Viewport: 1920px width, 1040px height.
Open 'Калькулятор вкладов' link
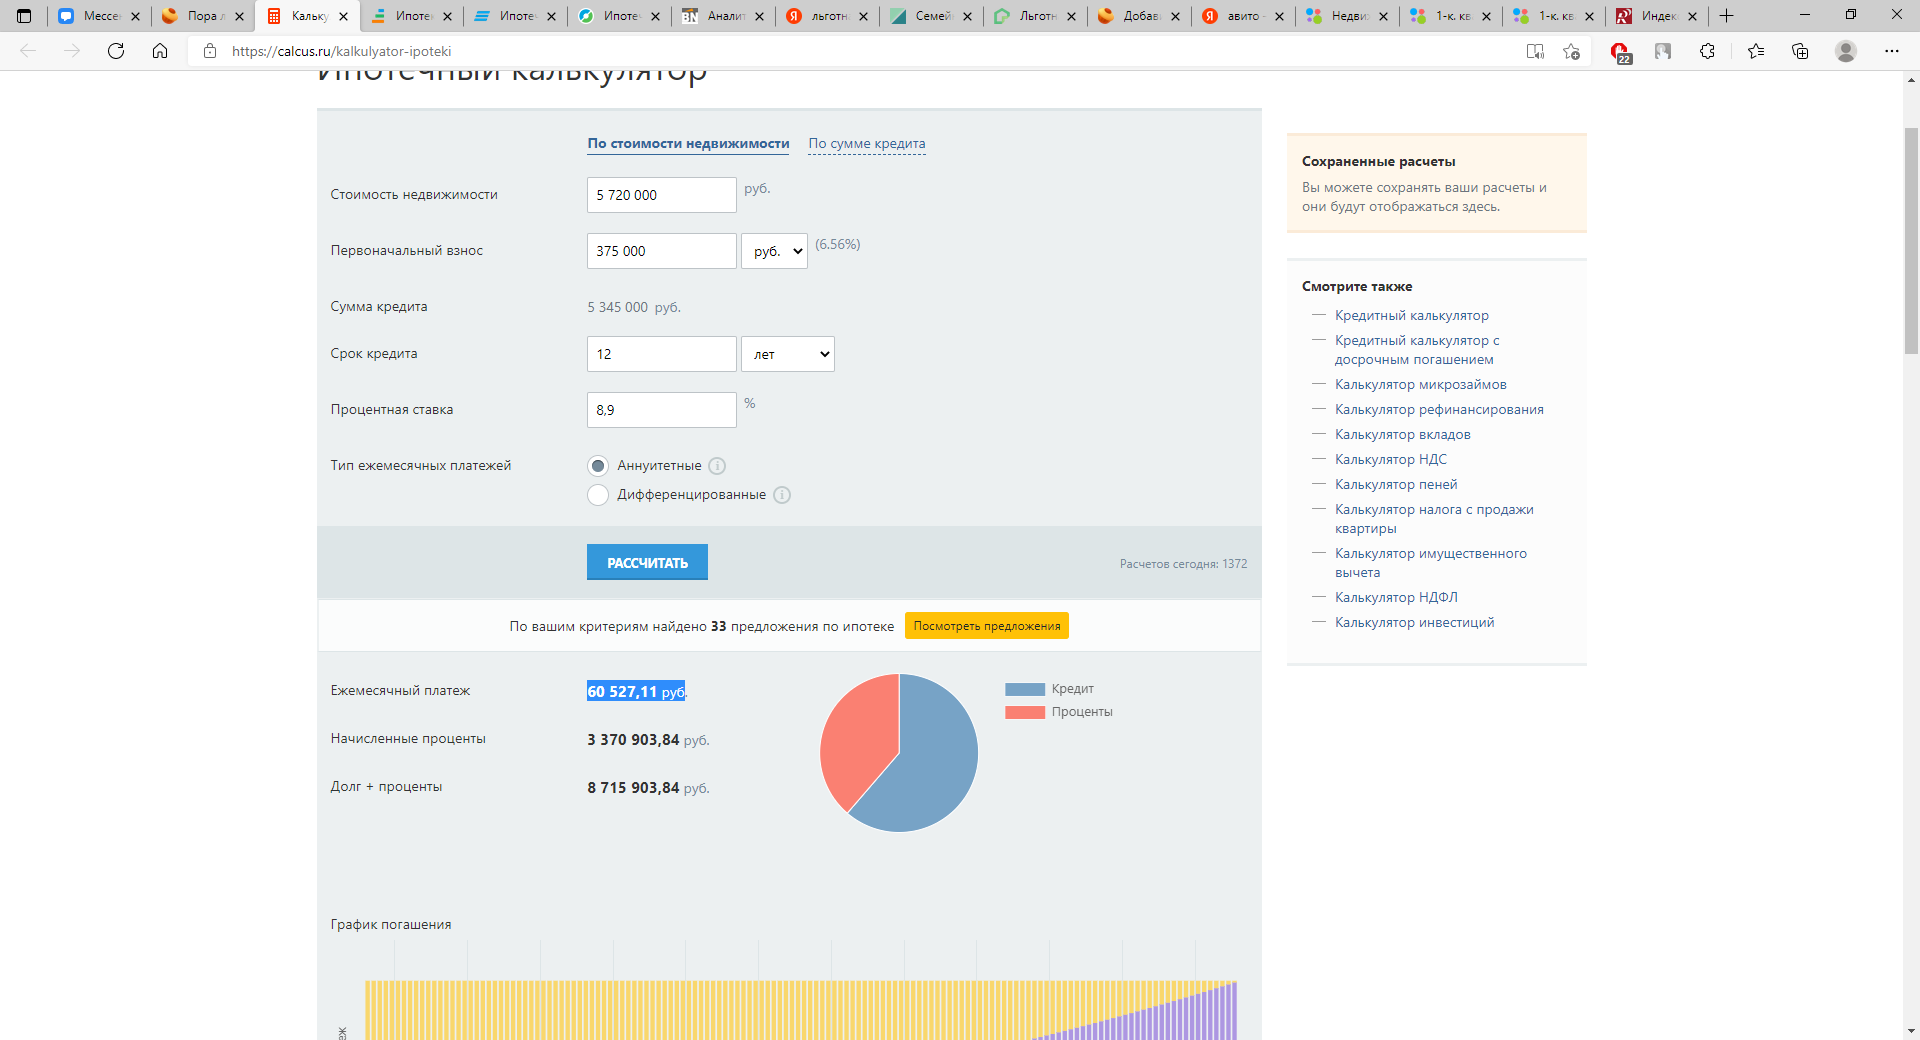(1402, 435)
